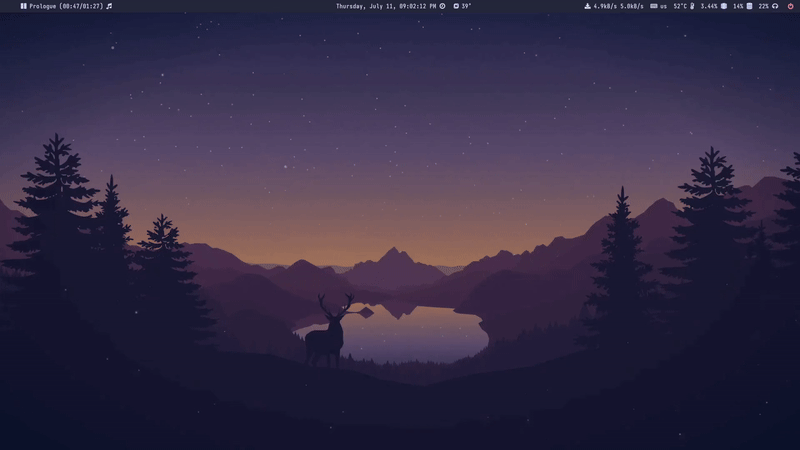Click the clock icon beside the time

point(443,6)
